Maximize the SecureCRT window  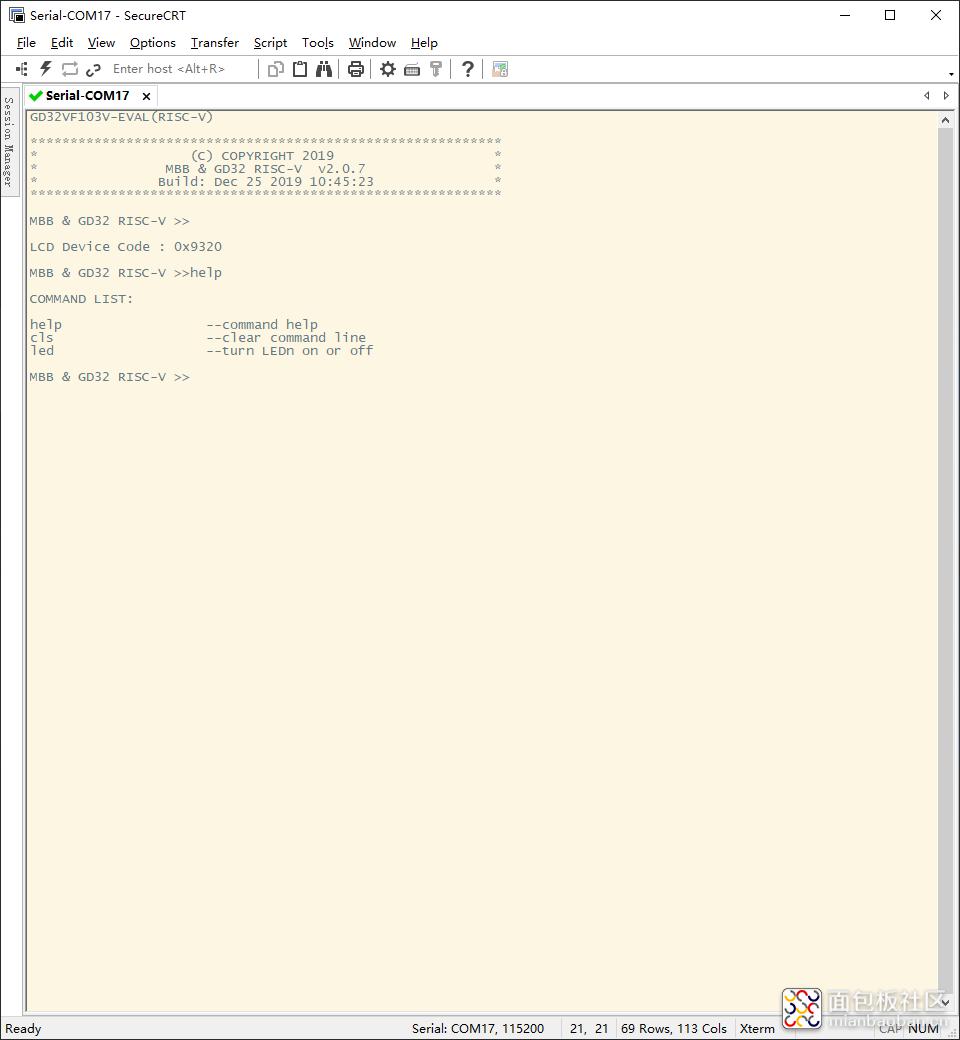click(890, 15)
